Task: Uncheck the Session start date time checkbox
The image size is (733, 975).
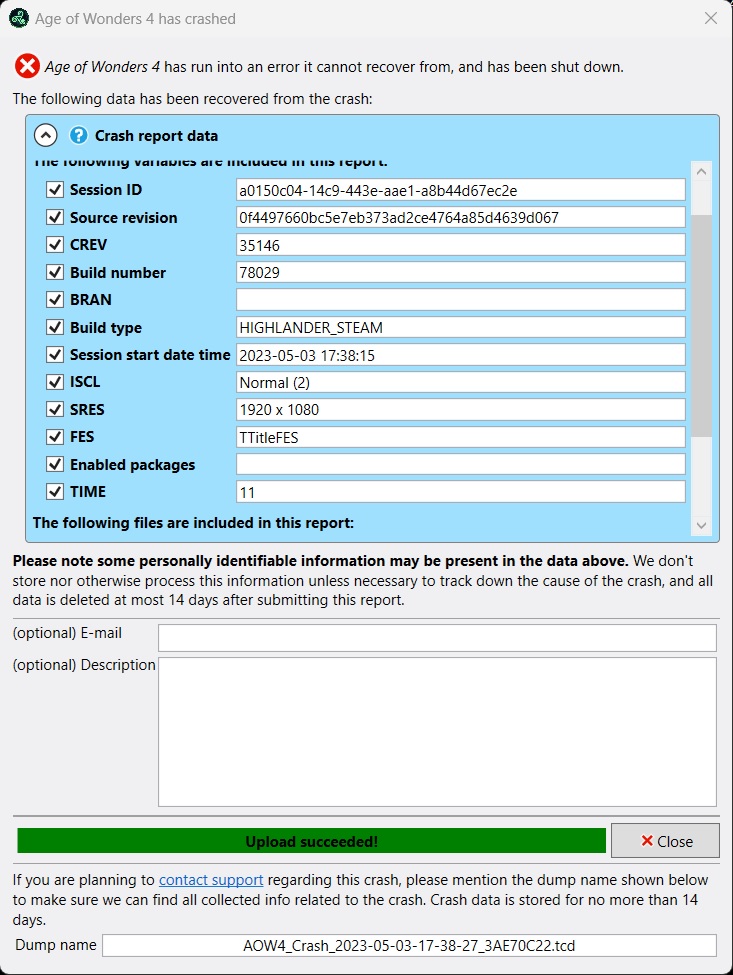Action: pos(55,354)
